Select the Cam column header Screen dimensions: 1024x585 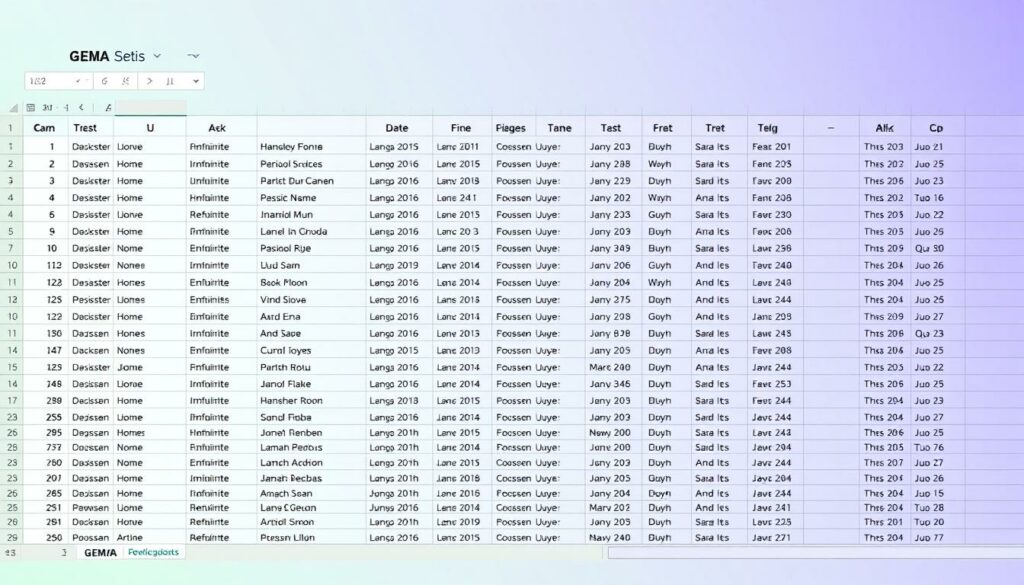pyautogui.click(x=44, y=128)
